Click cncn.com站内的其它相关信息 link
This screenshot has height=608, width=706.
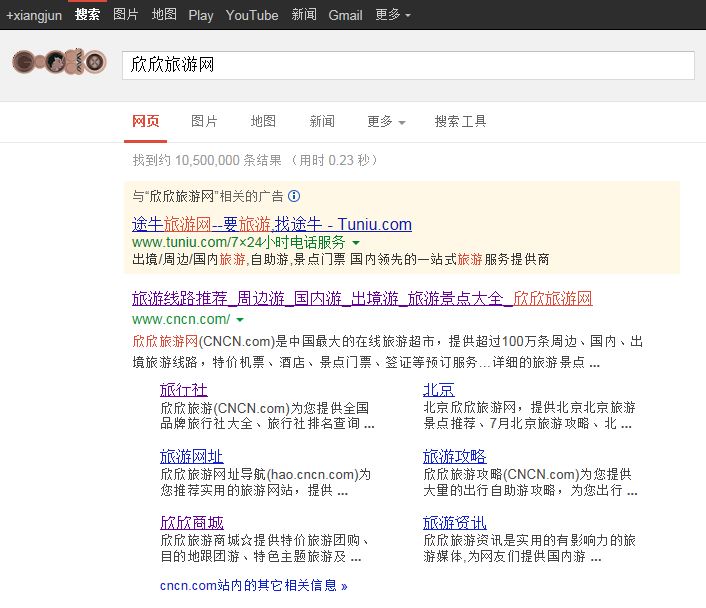[253, 585]
